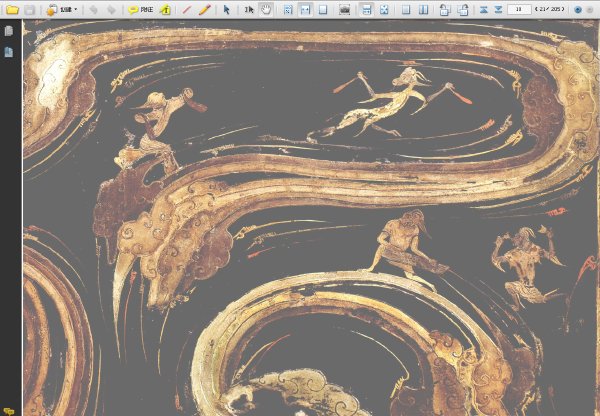Open the create dropdown menu
The image size is (600, 416).
tap(62, 10)
